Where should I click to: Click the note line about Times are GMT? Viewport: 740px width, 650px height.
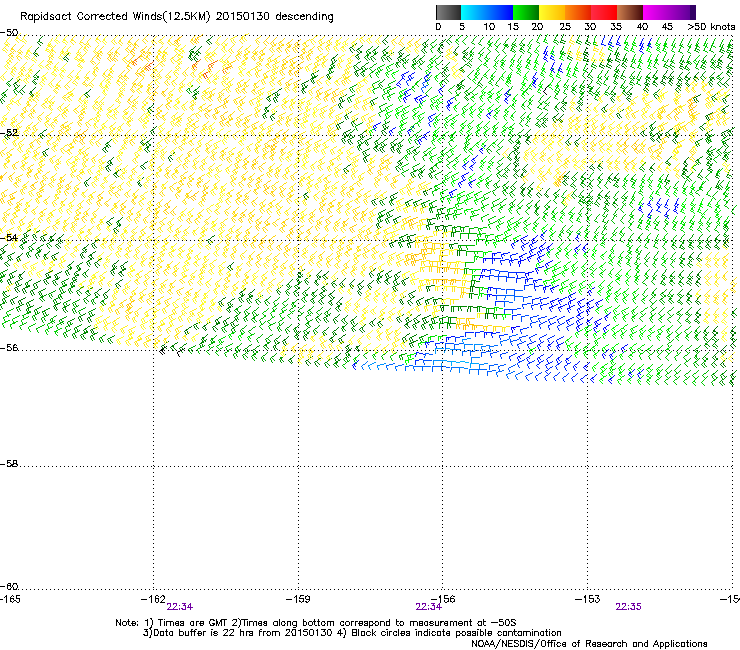(316, 623)
